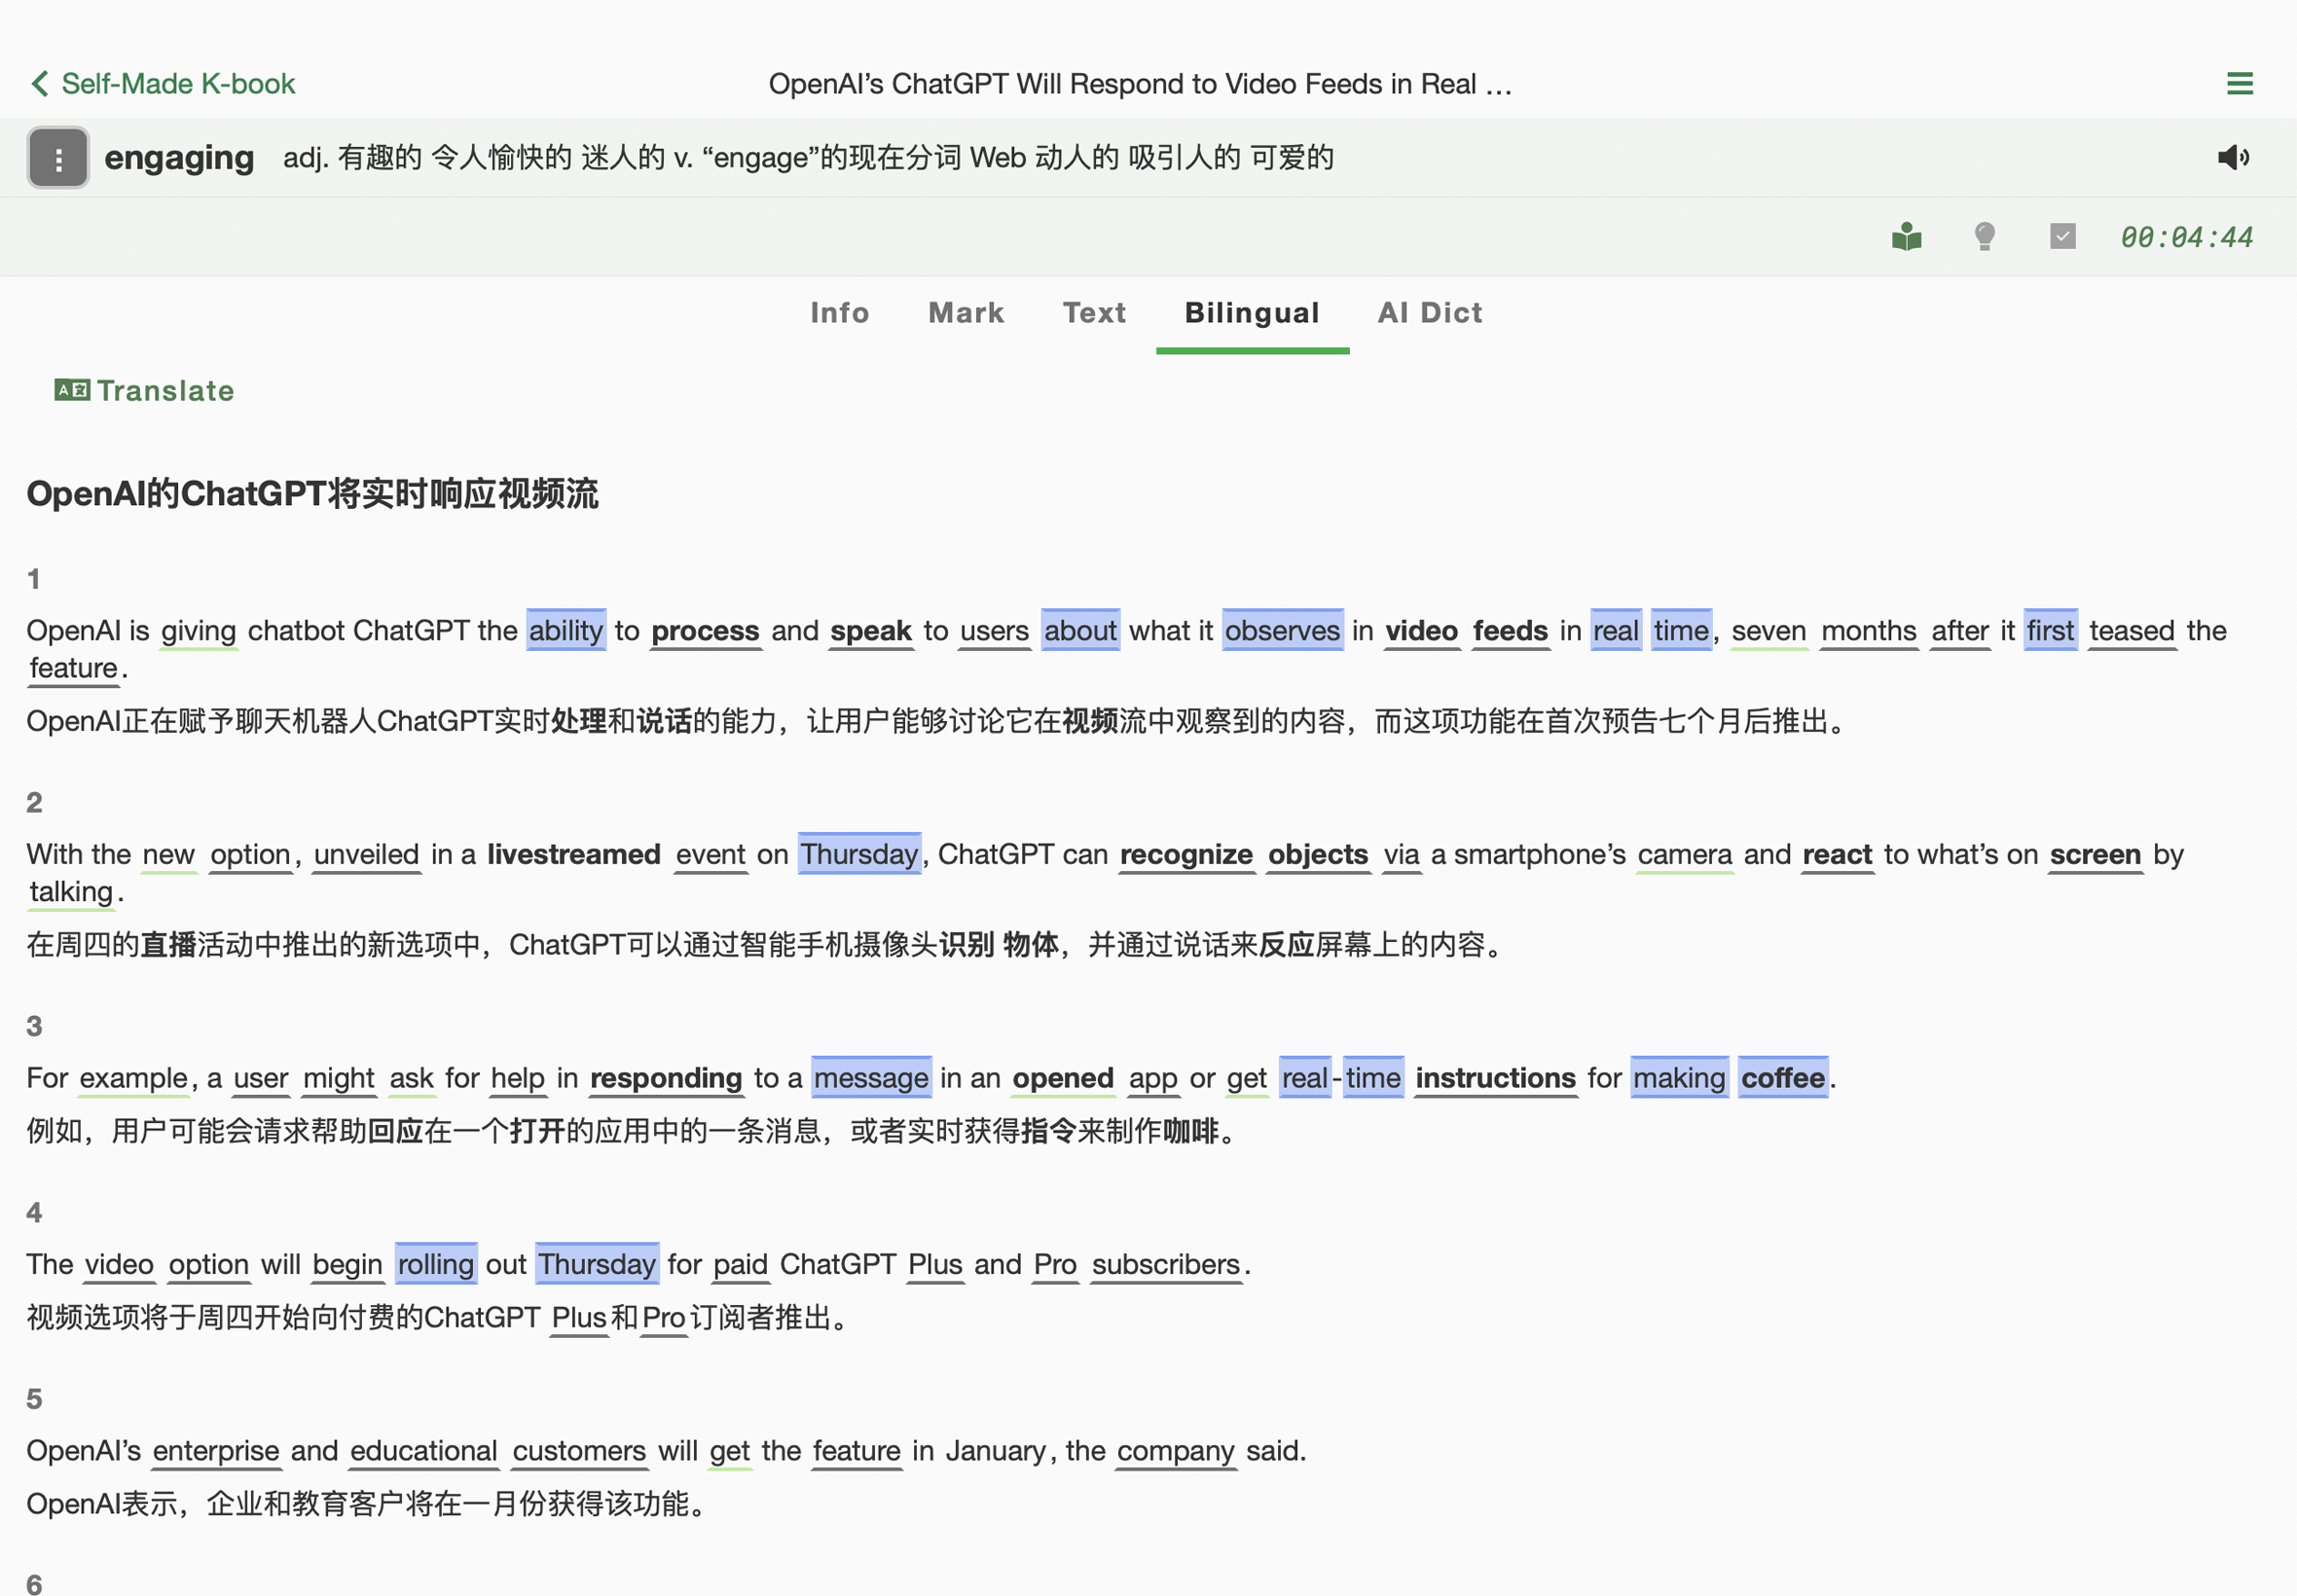Viewport: 2297px width, 1596px height.
Task: Click the word "customers" in paragraph 5
Action: [x=579, y=1452]
